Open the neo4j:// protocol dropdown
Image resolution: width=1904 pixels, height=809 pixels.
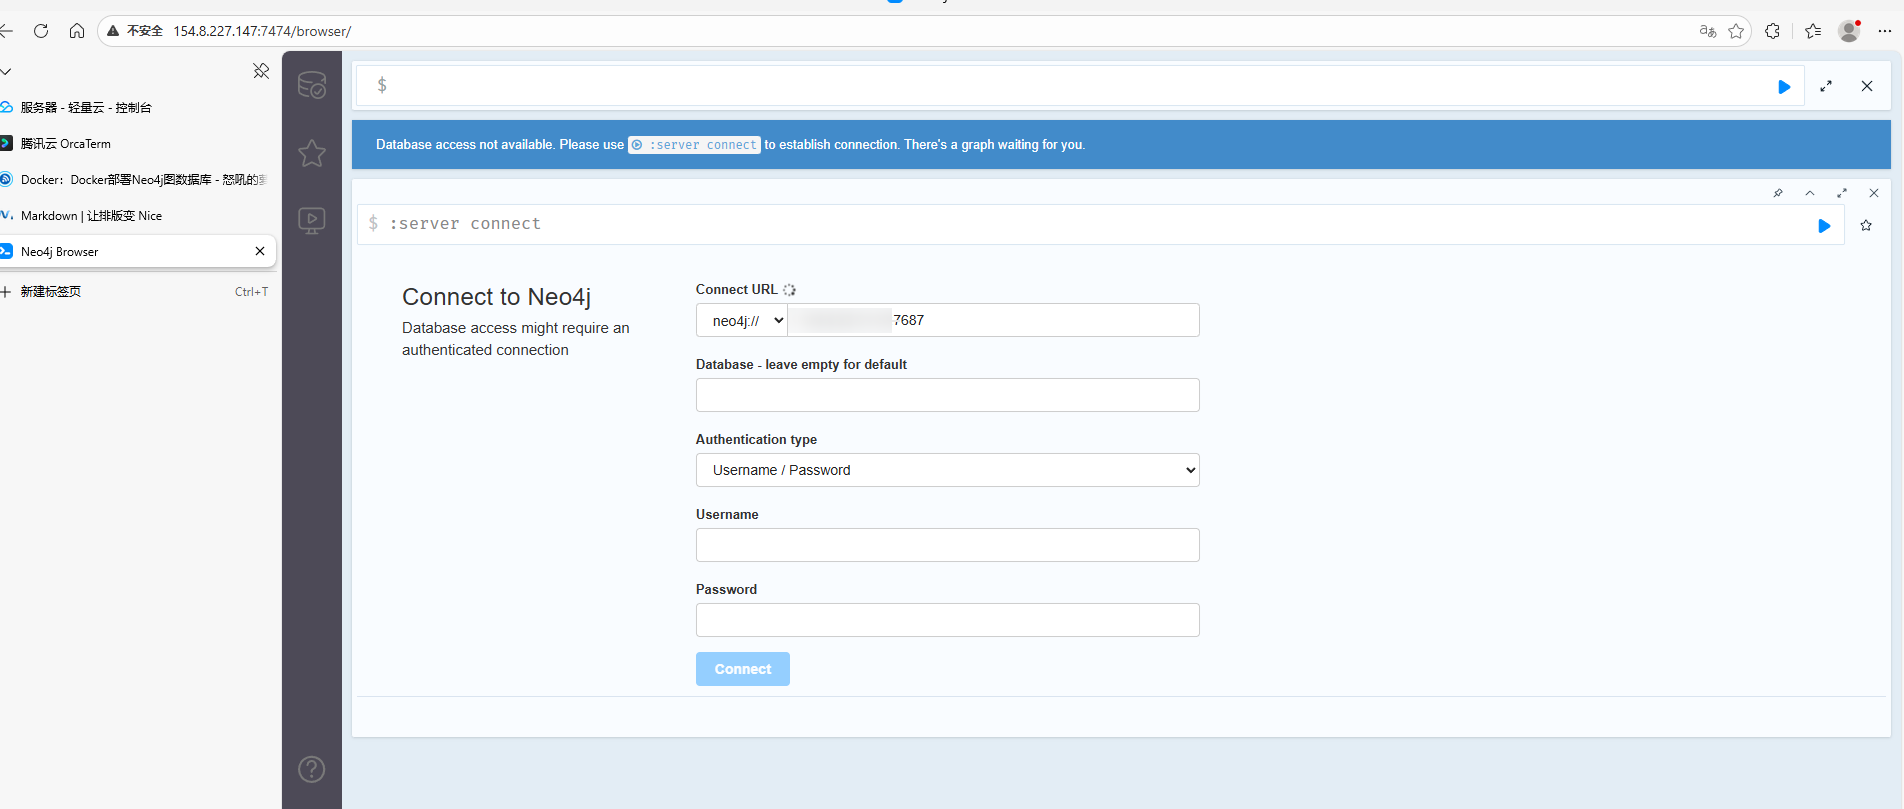pyautogui.click(x=742, y=320)
